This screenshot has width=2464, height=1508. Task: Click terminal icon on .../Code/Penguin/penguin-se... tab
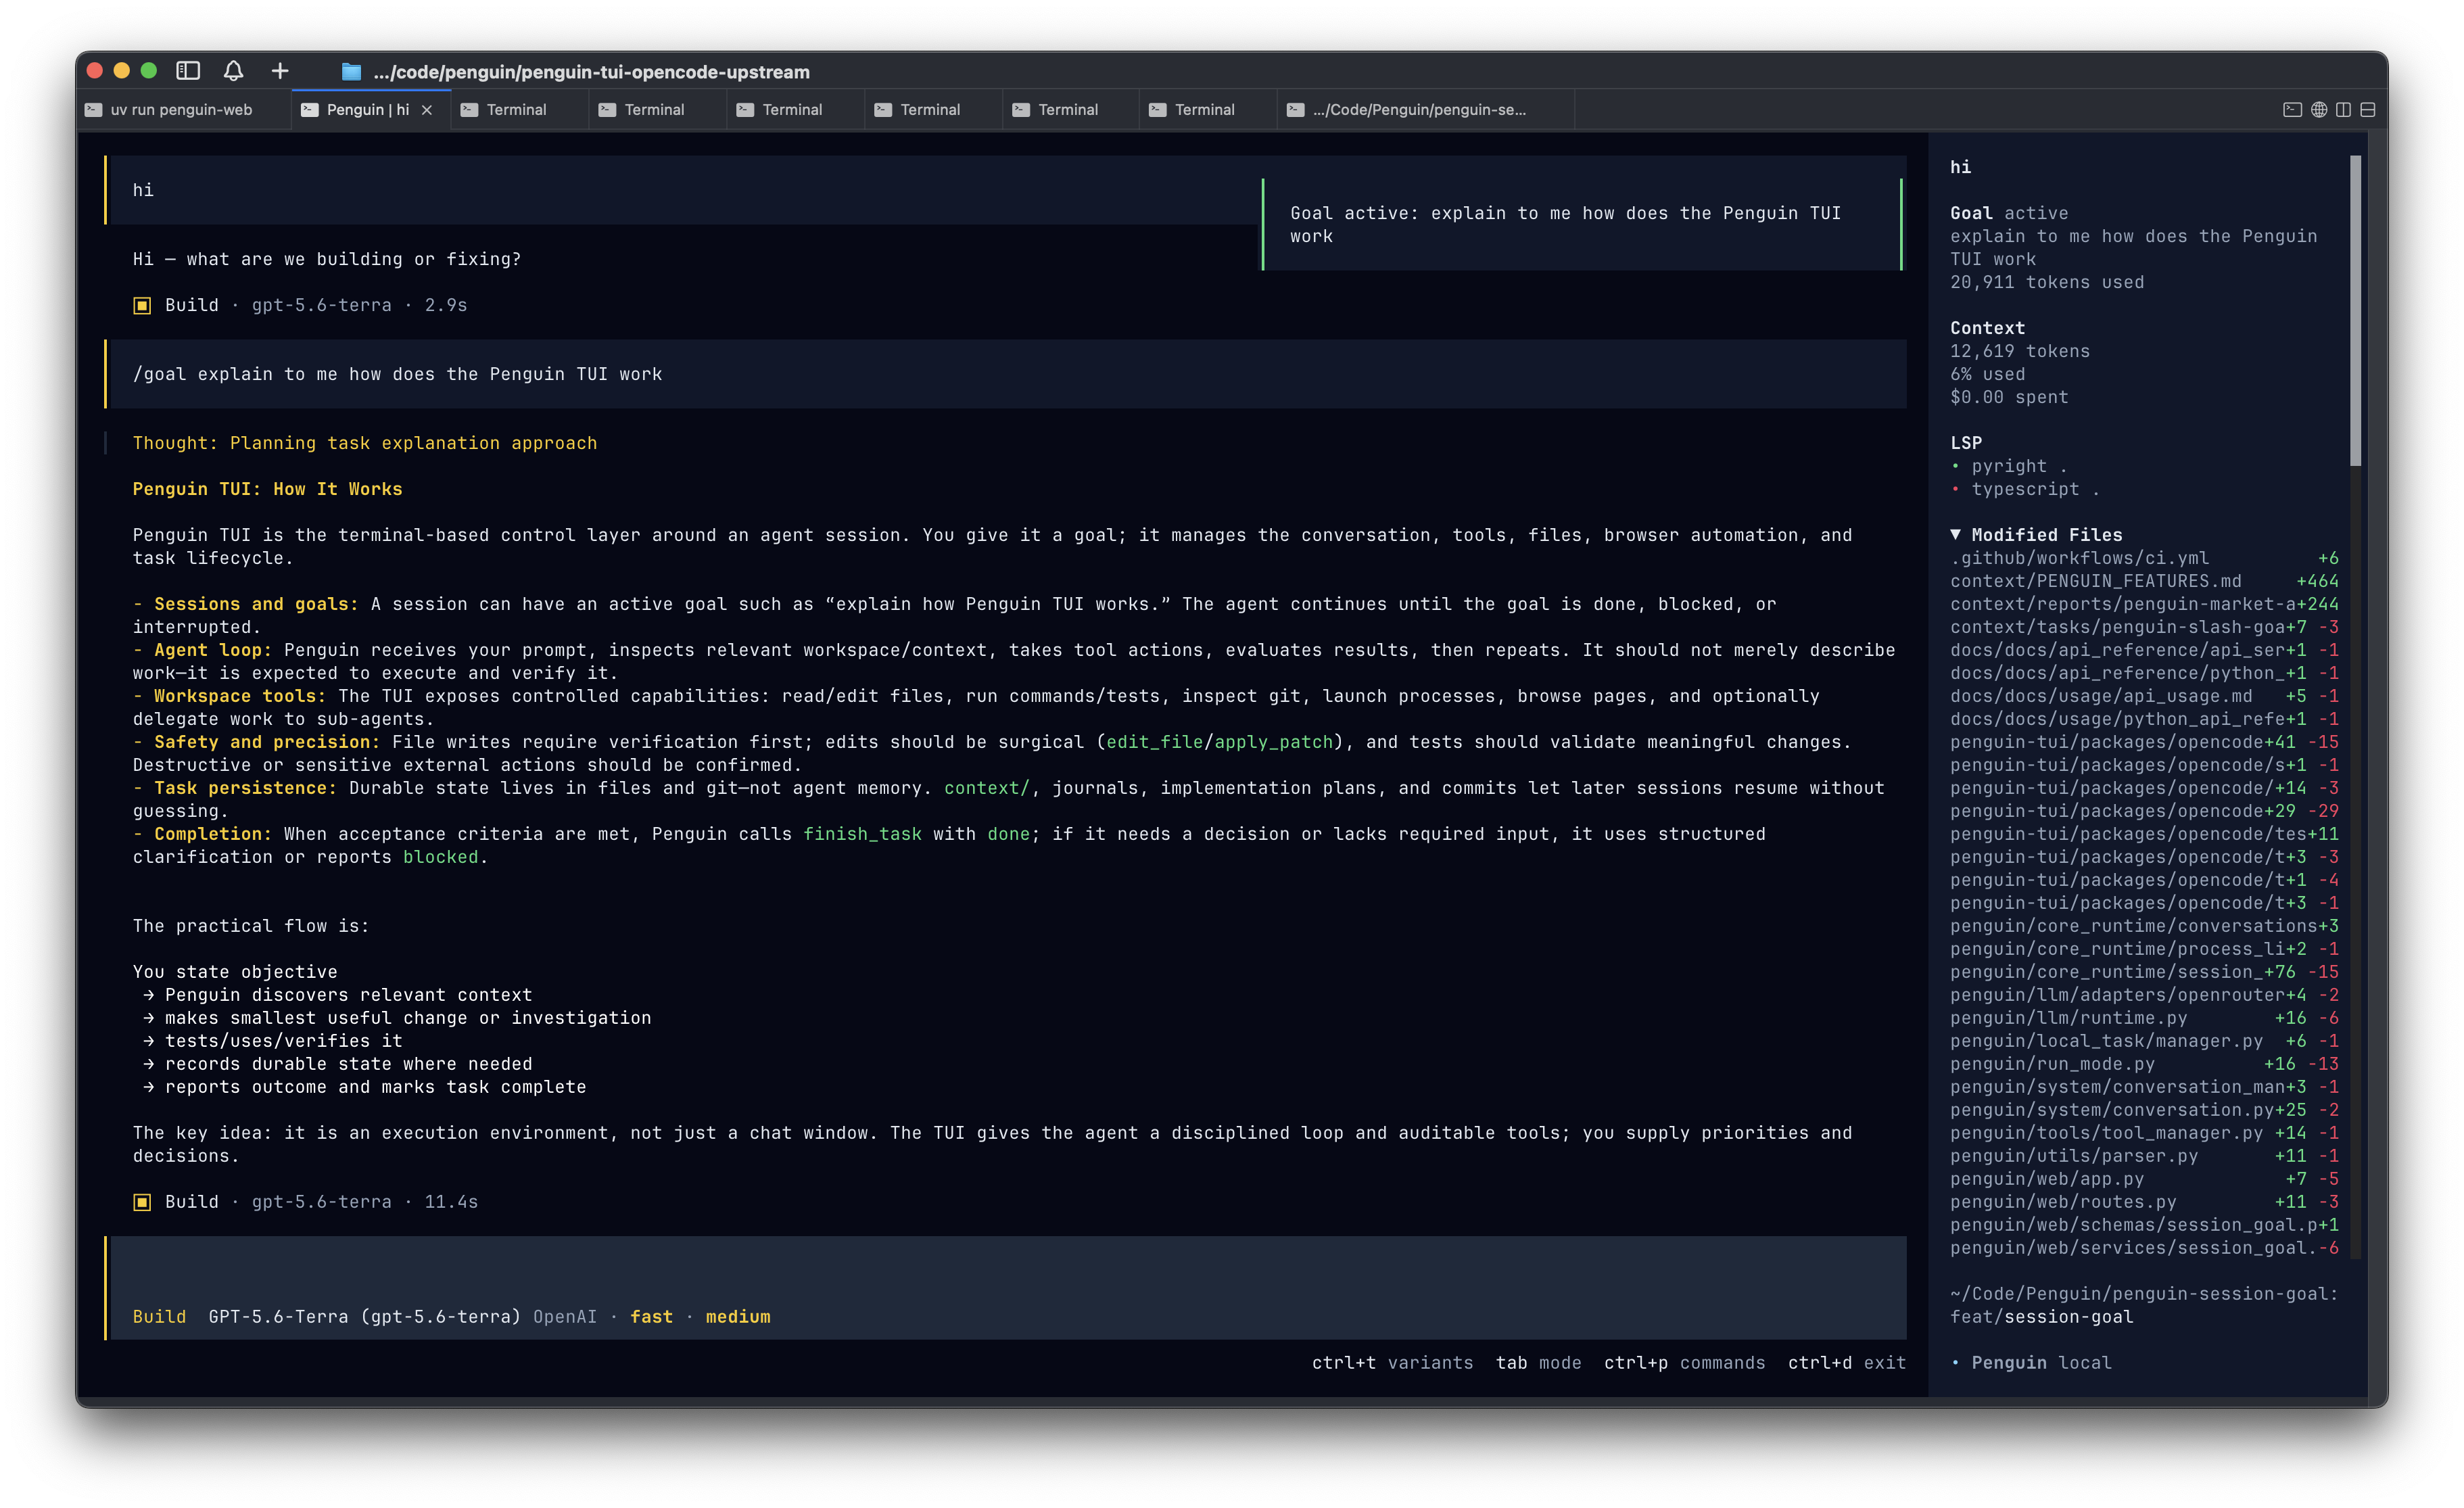click(x=1295, y=110)
